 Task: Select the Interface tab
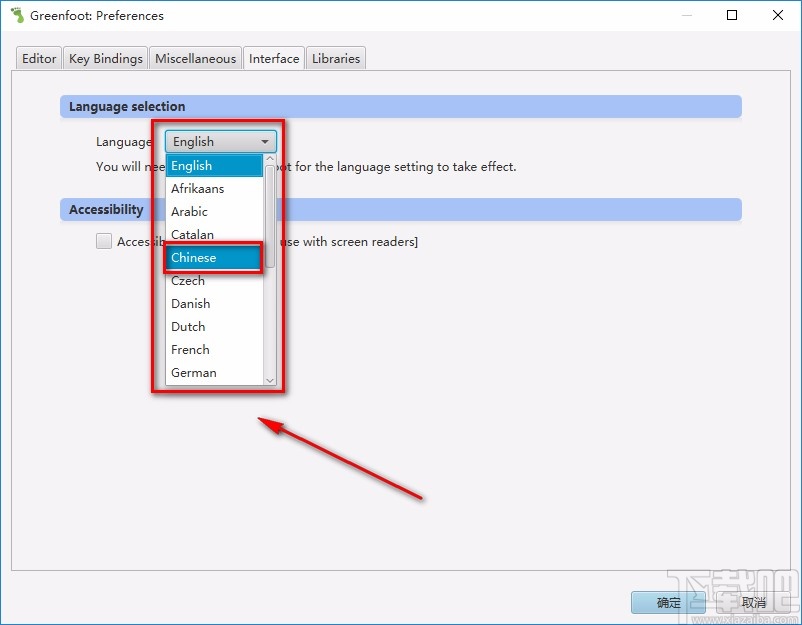pyautogui.click(x=274, y=58)
